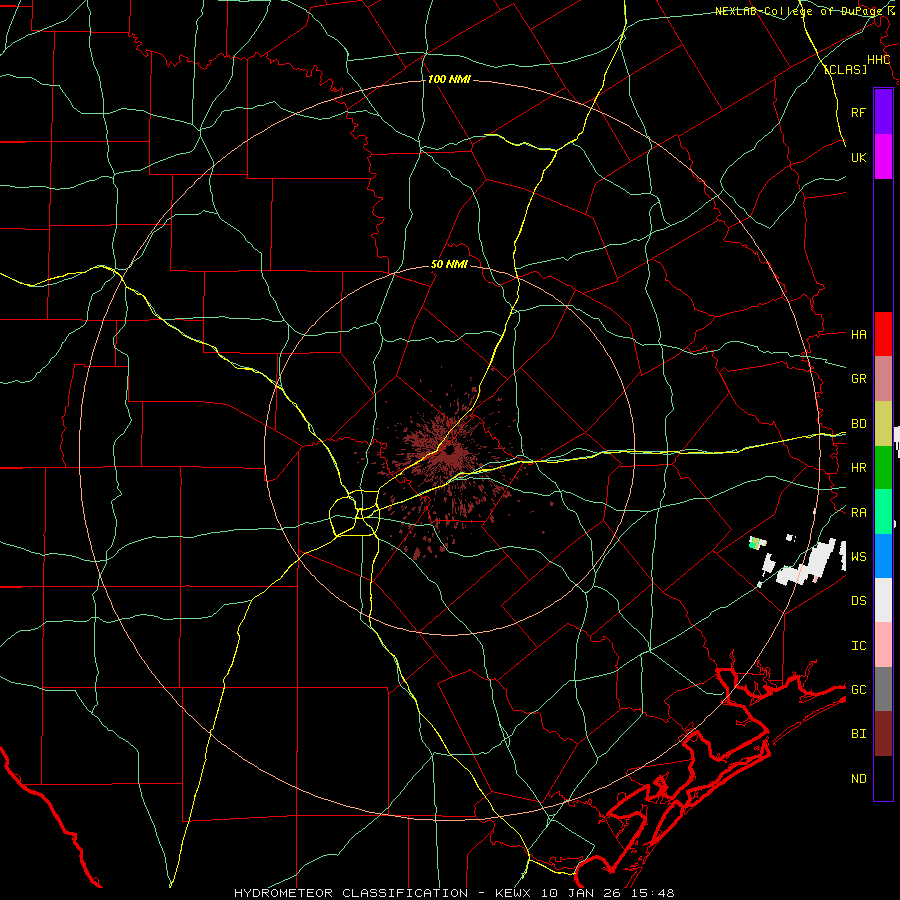Click the "WS" legend label
Viewport: 900px width, 900px height.
click(x=858, y=556)
